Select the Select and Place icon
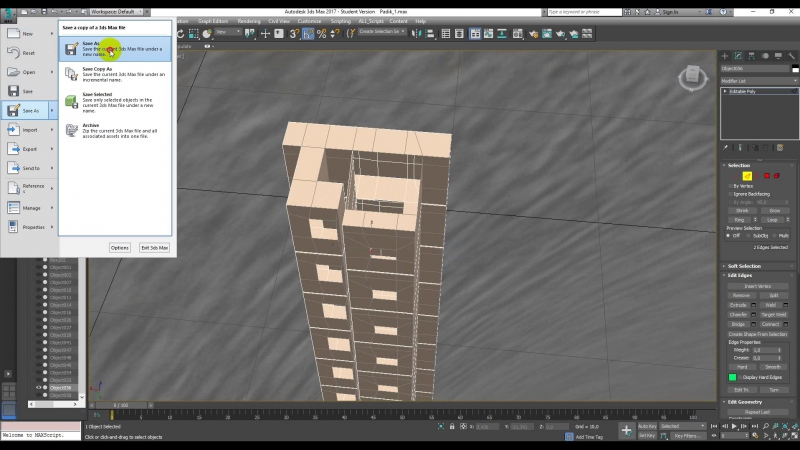800x450 pixels. (207, 34)
